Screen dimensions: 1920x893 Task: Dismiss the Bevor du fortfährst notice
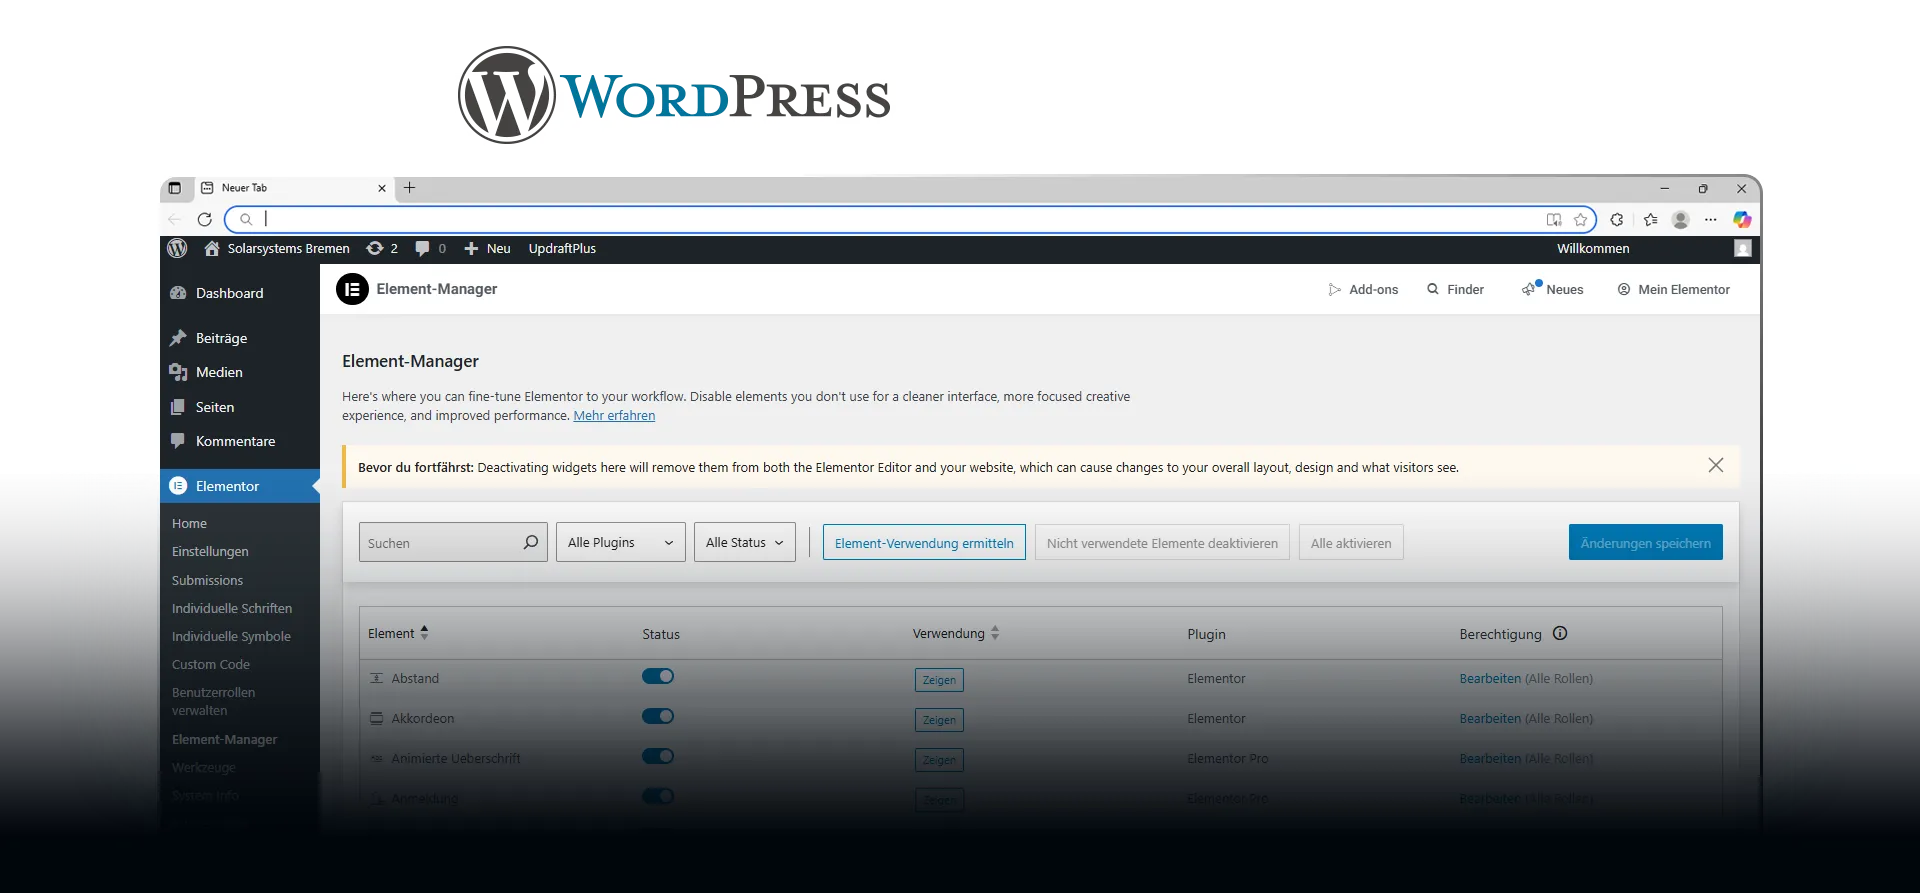1716,465
